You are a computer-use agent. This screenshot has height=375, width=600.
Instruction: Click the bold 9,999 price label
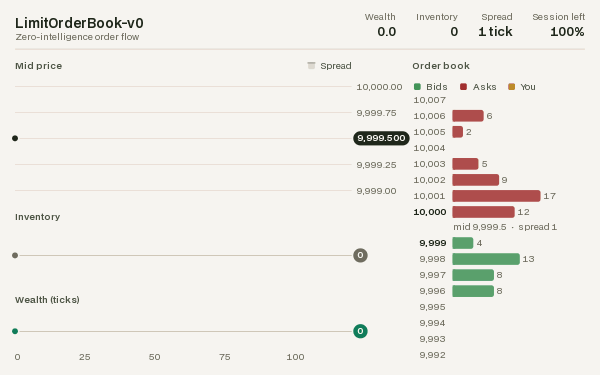(433, 243)
